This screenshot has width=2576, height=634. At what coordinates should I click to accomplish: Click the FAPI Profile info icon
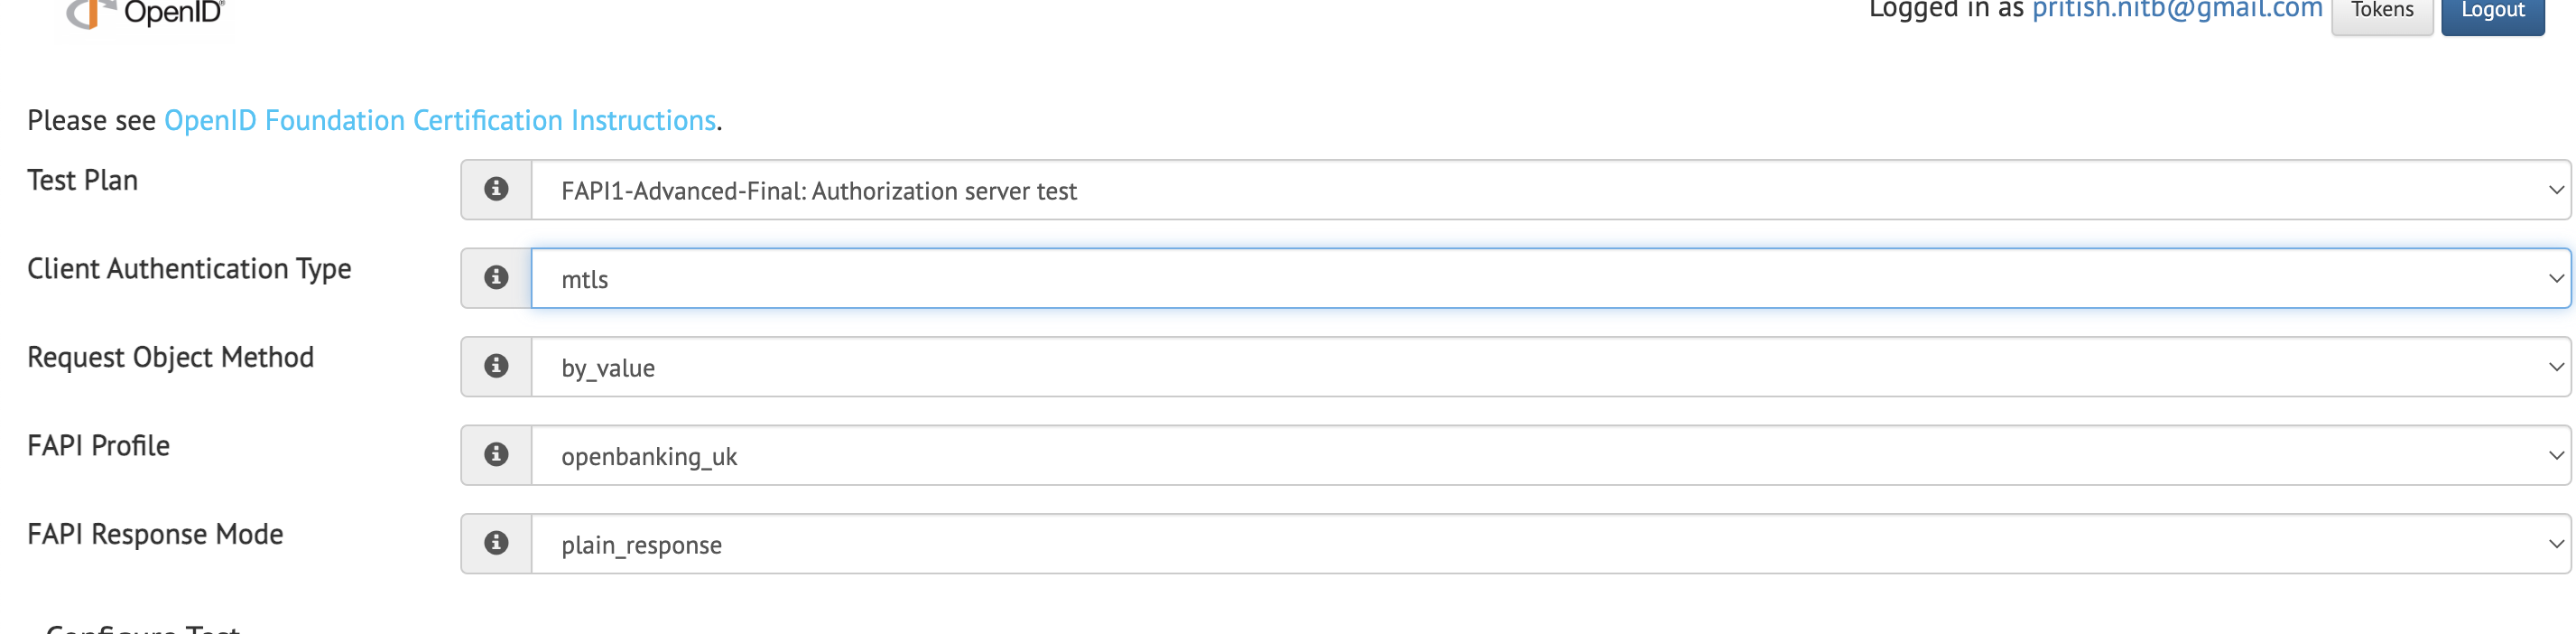click(496, 455)
